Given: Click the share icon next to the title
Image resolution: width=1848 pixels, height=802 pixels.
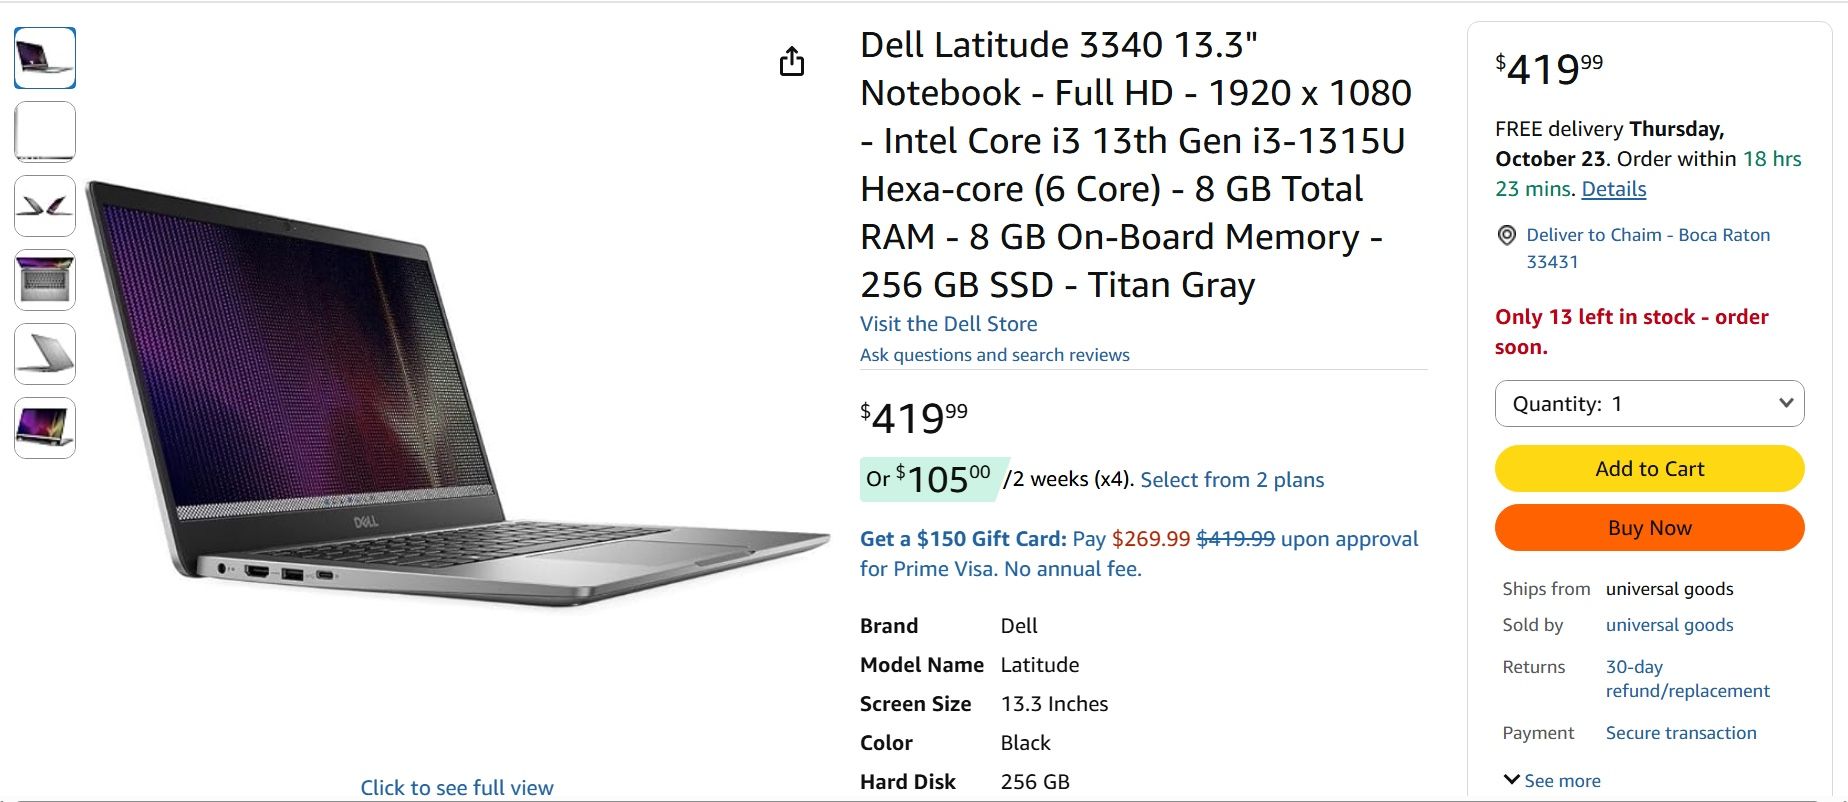Looking at the screenshot, I should [x=792, y=60].
